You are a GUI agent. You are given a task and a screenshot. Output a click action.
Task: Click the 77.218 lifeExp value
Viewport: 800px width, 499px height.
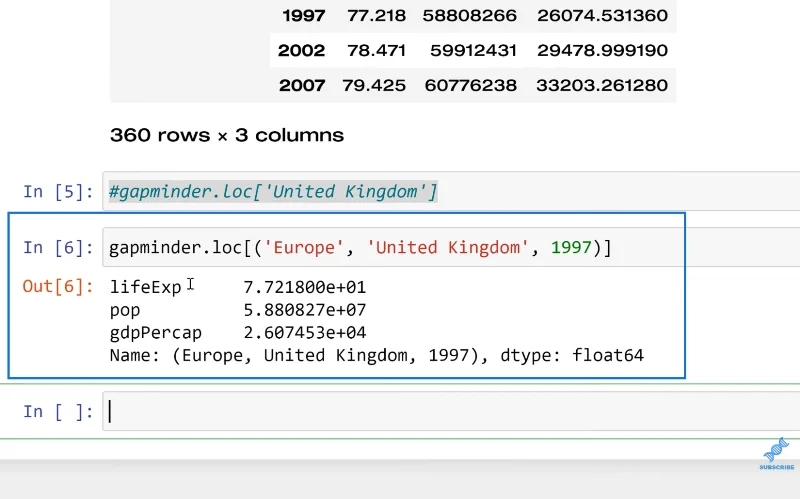click(x=377, y=15)
